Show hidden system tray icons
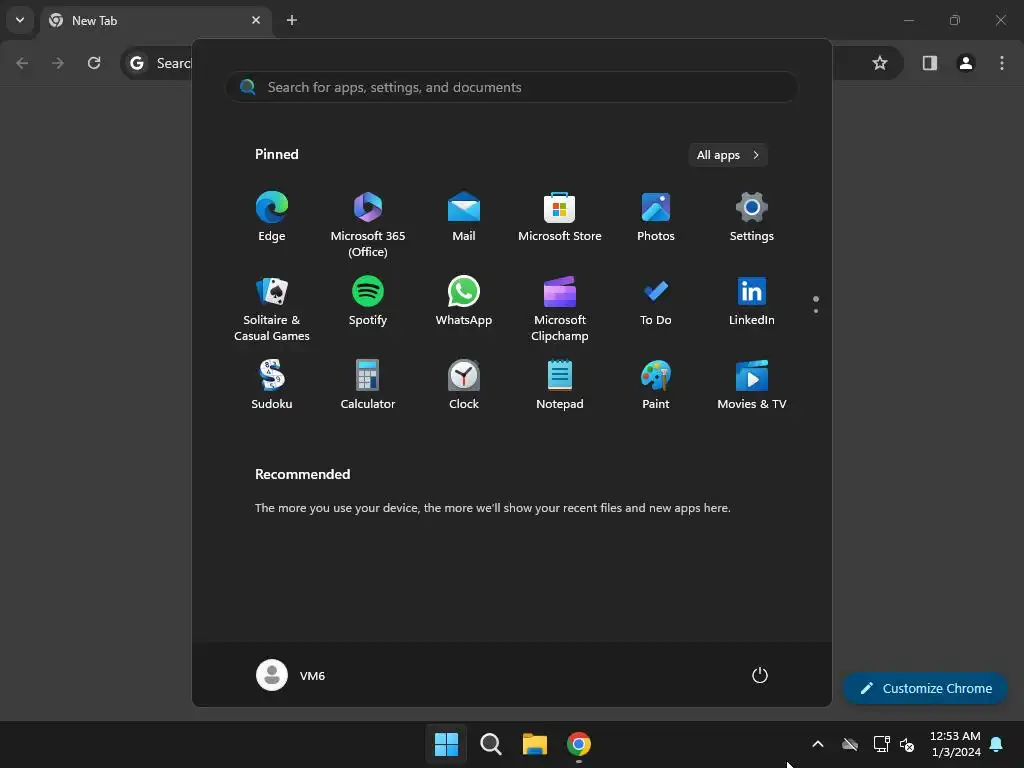Screen dimensions: 1024x768 [818, 744]
